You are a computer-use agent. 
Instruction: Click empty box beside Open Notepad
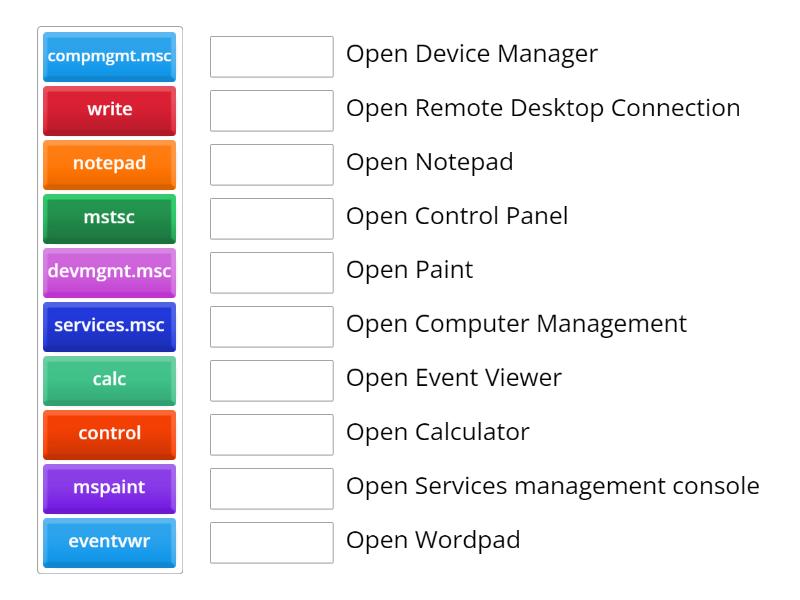272,165
